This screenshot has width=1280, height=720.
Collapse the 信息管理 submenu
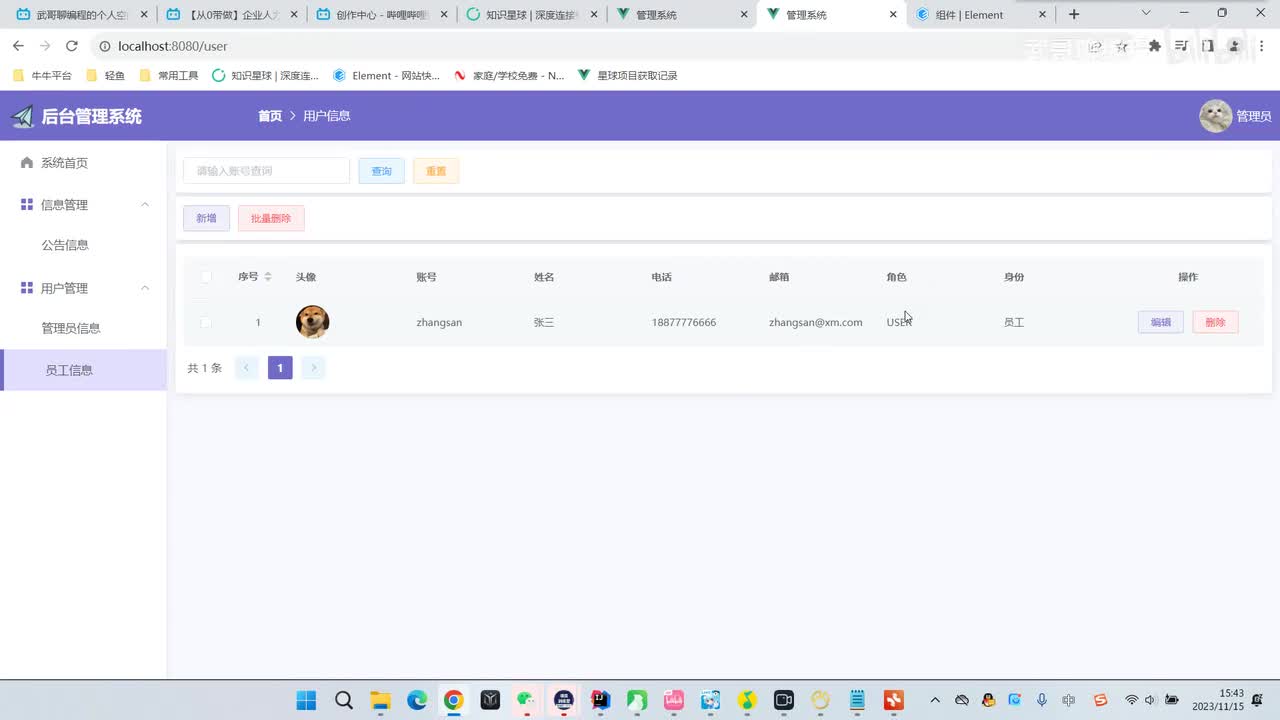point(145,204)
